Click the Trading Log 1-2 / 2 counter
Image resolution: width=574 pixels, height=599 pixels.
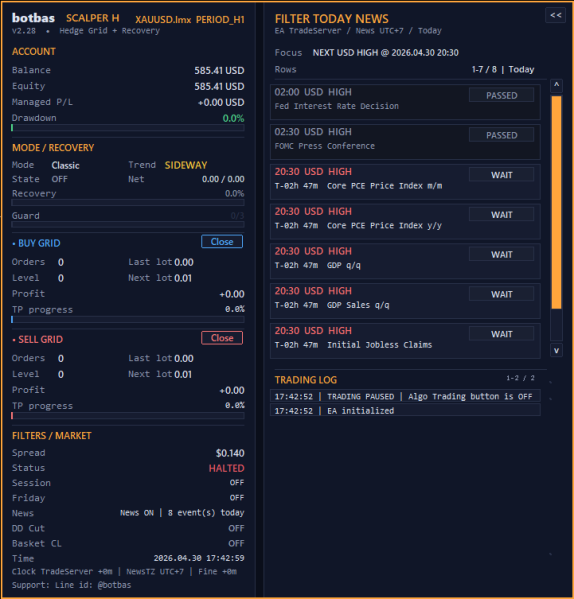pos(520,378)
